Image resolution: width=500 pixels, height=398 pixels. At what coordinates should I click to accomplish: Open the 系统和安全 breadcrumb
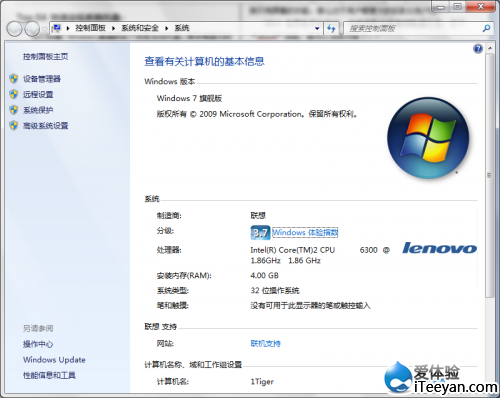140,28
